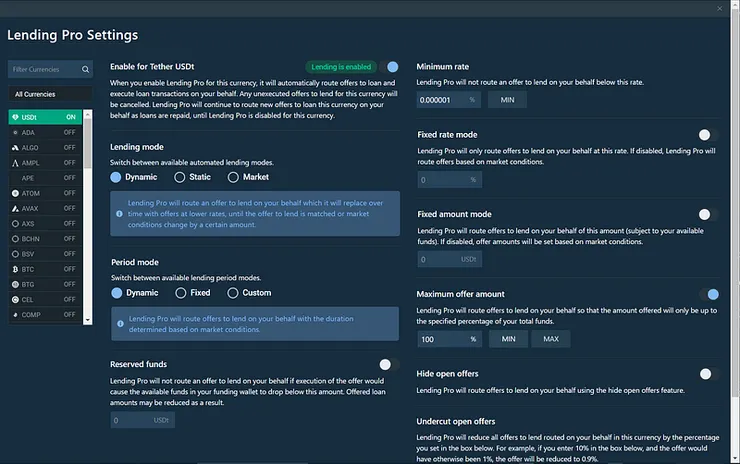Click the USDt diamond currency icon
Viewport: 740px width, 464px height.
pos(15,117)
